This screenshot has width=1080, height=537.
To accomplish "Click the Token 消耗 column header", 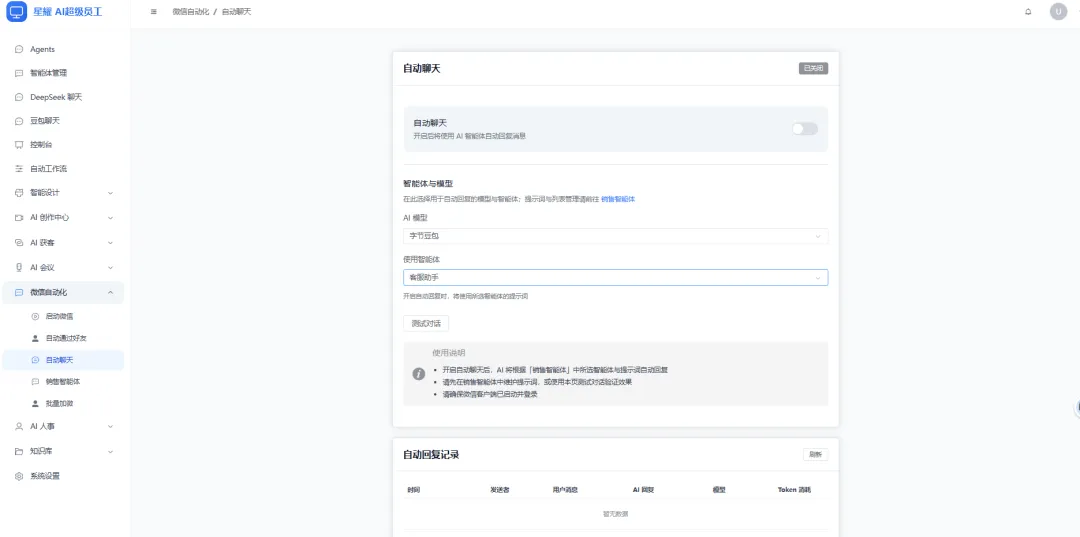I will (x=794, y=490).
